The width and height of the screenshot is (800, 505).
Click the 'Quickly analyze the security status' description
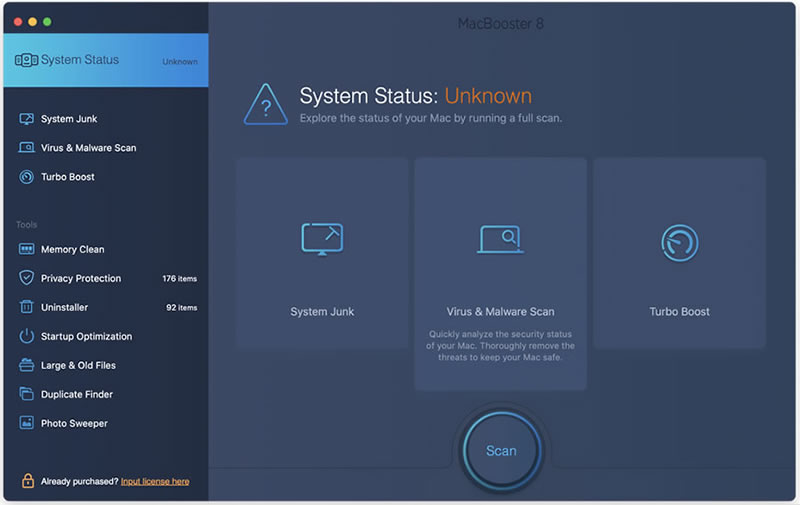point(501,346)
